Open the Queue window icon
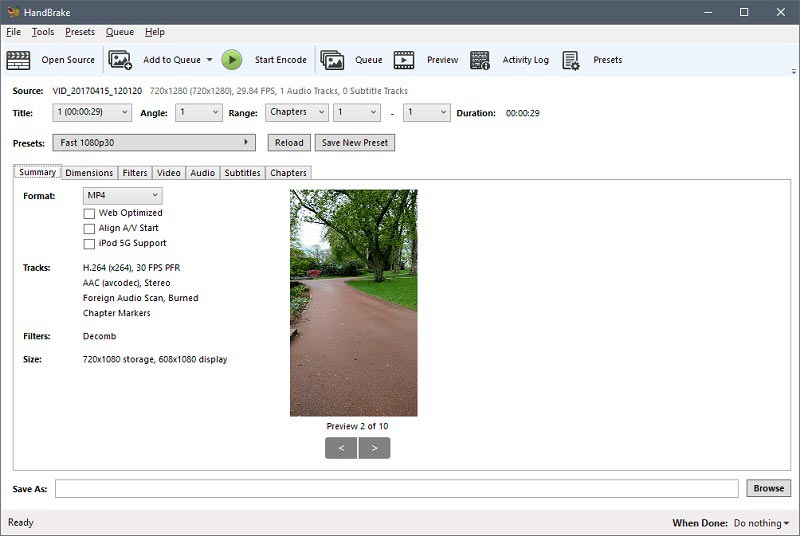800x536 pixels. [x=332, y=60]
